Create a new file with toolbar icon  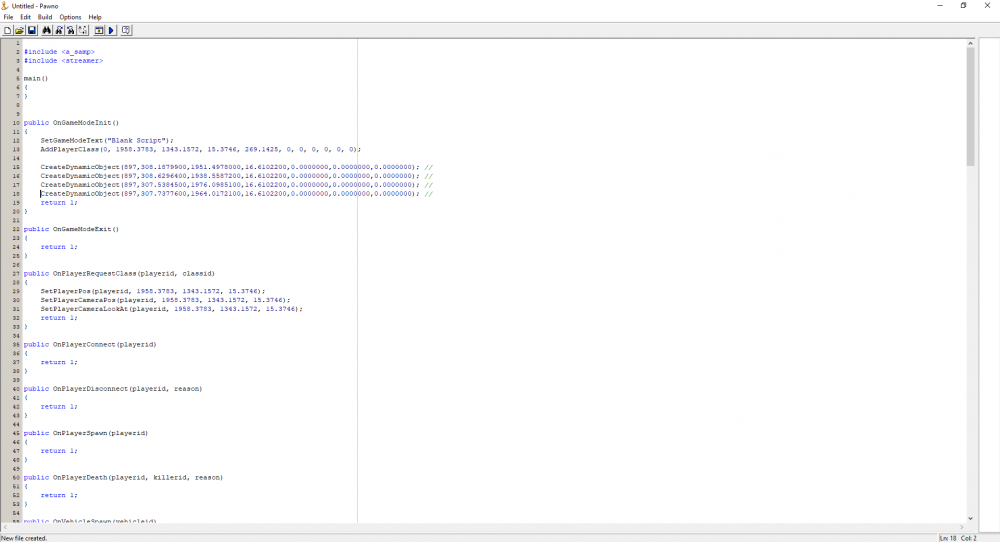coord(8,30)
